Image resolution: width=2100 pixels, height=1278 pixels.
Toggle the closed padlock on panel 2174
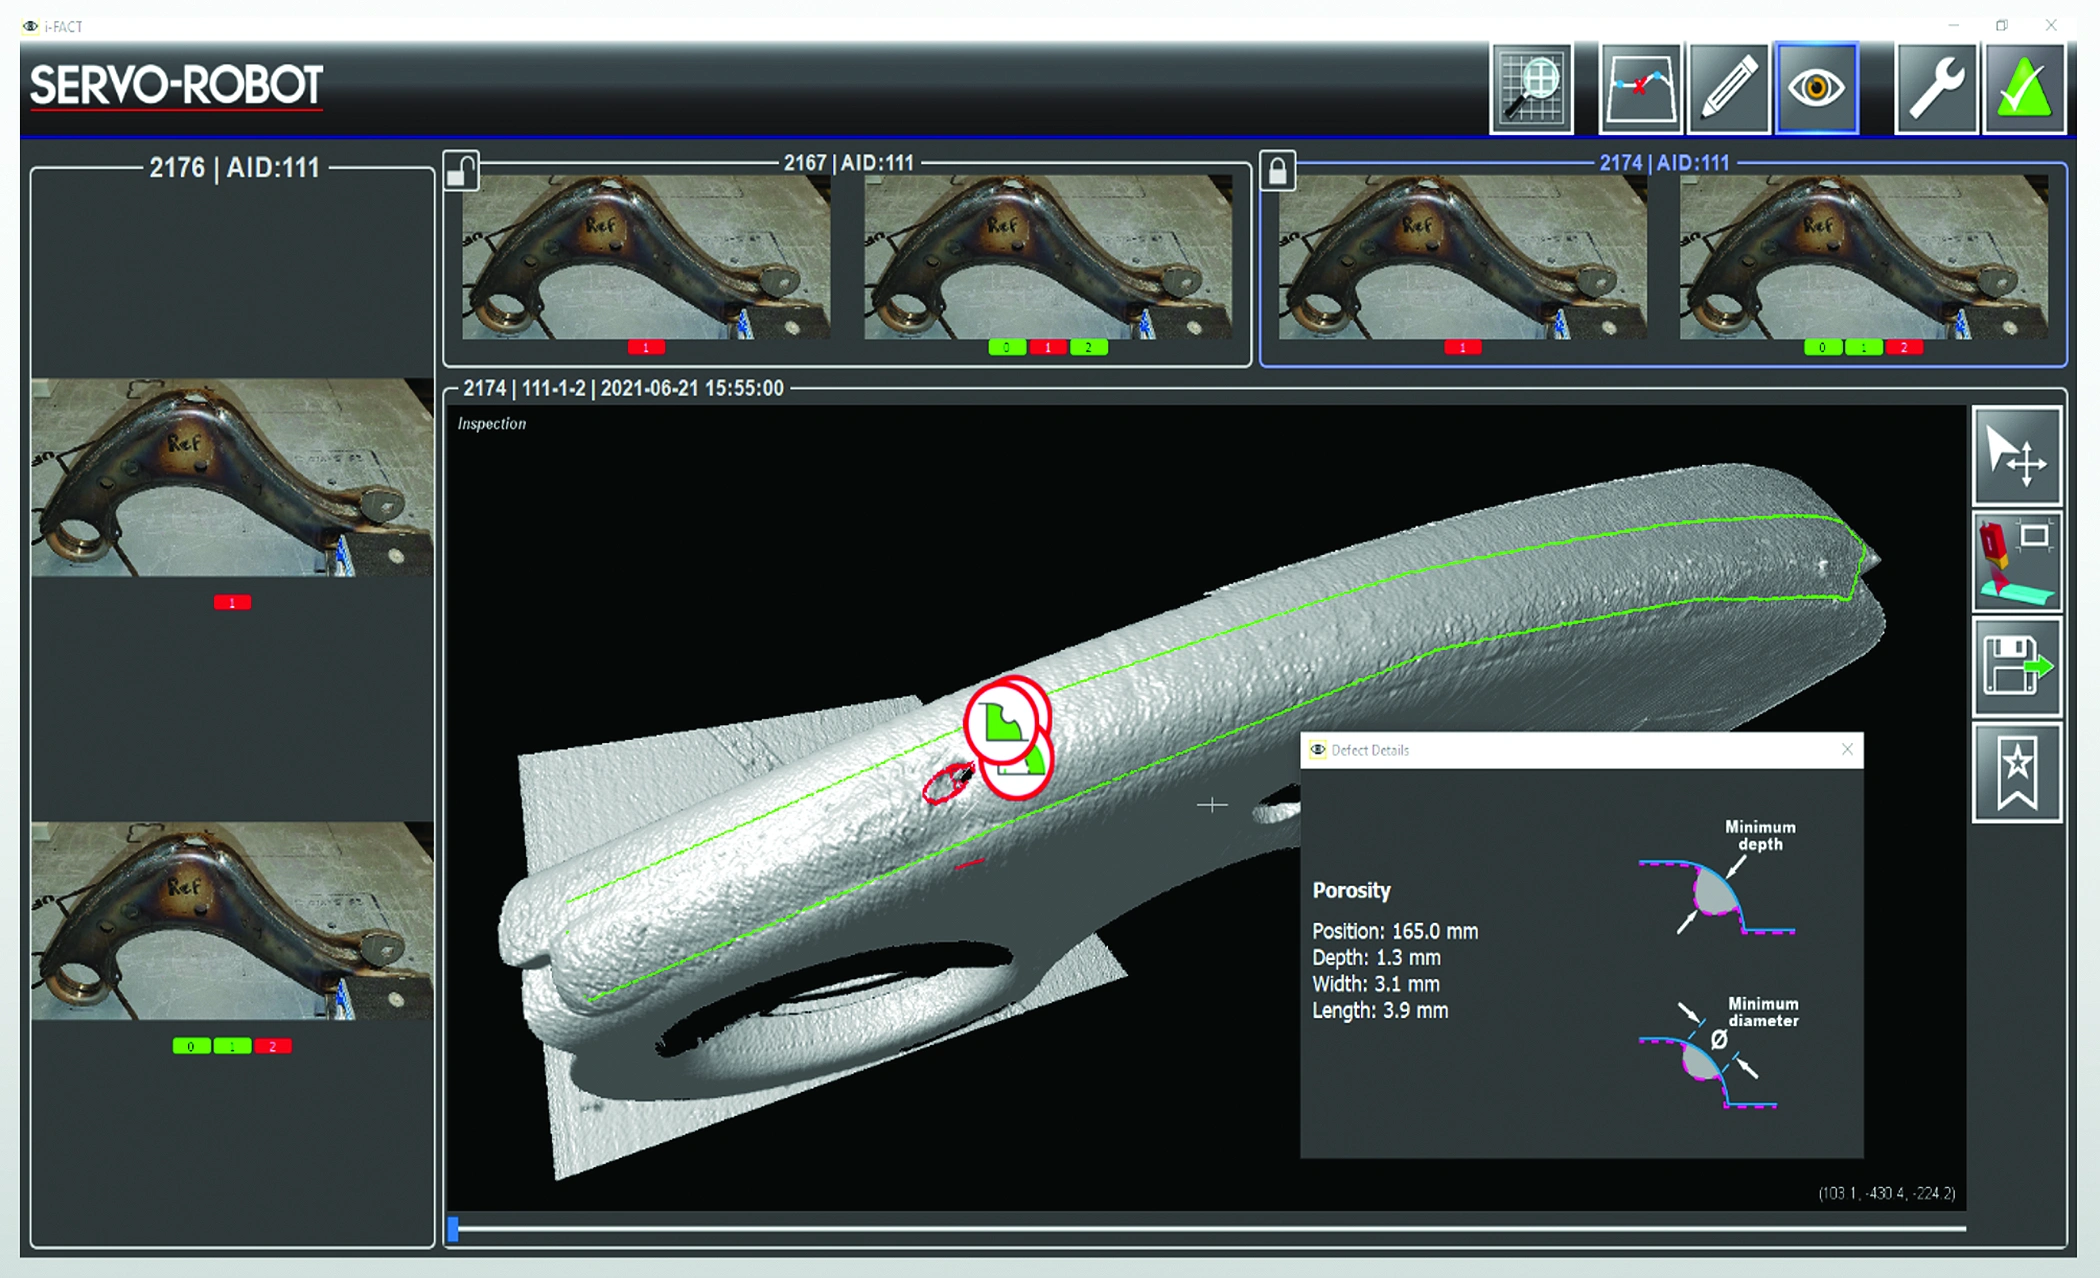pyautogui.click(x=1278, y=170)
